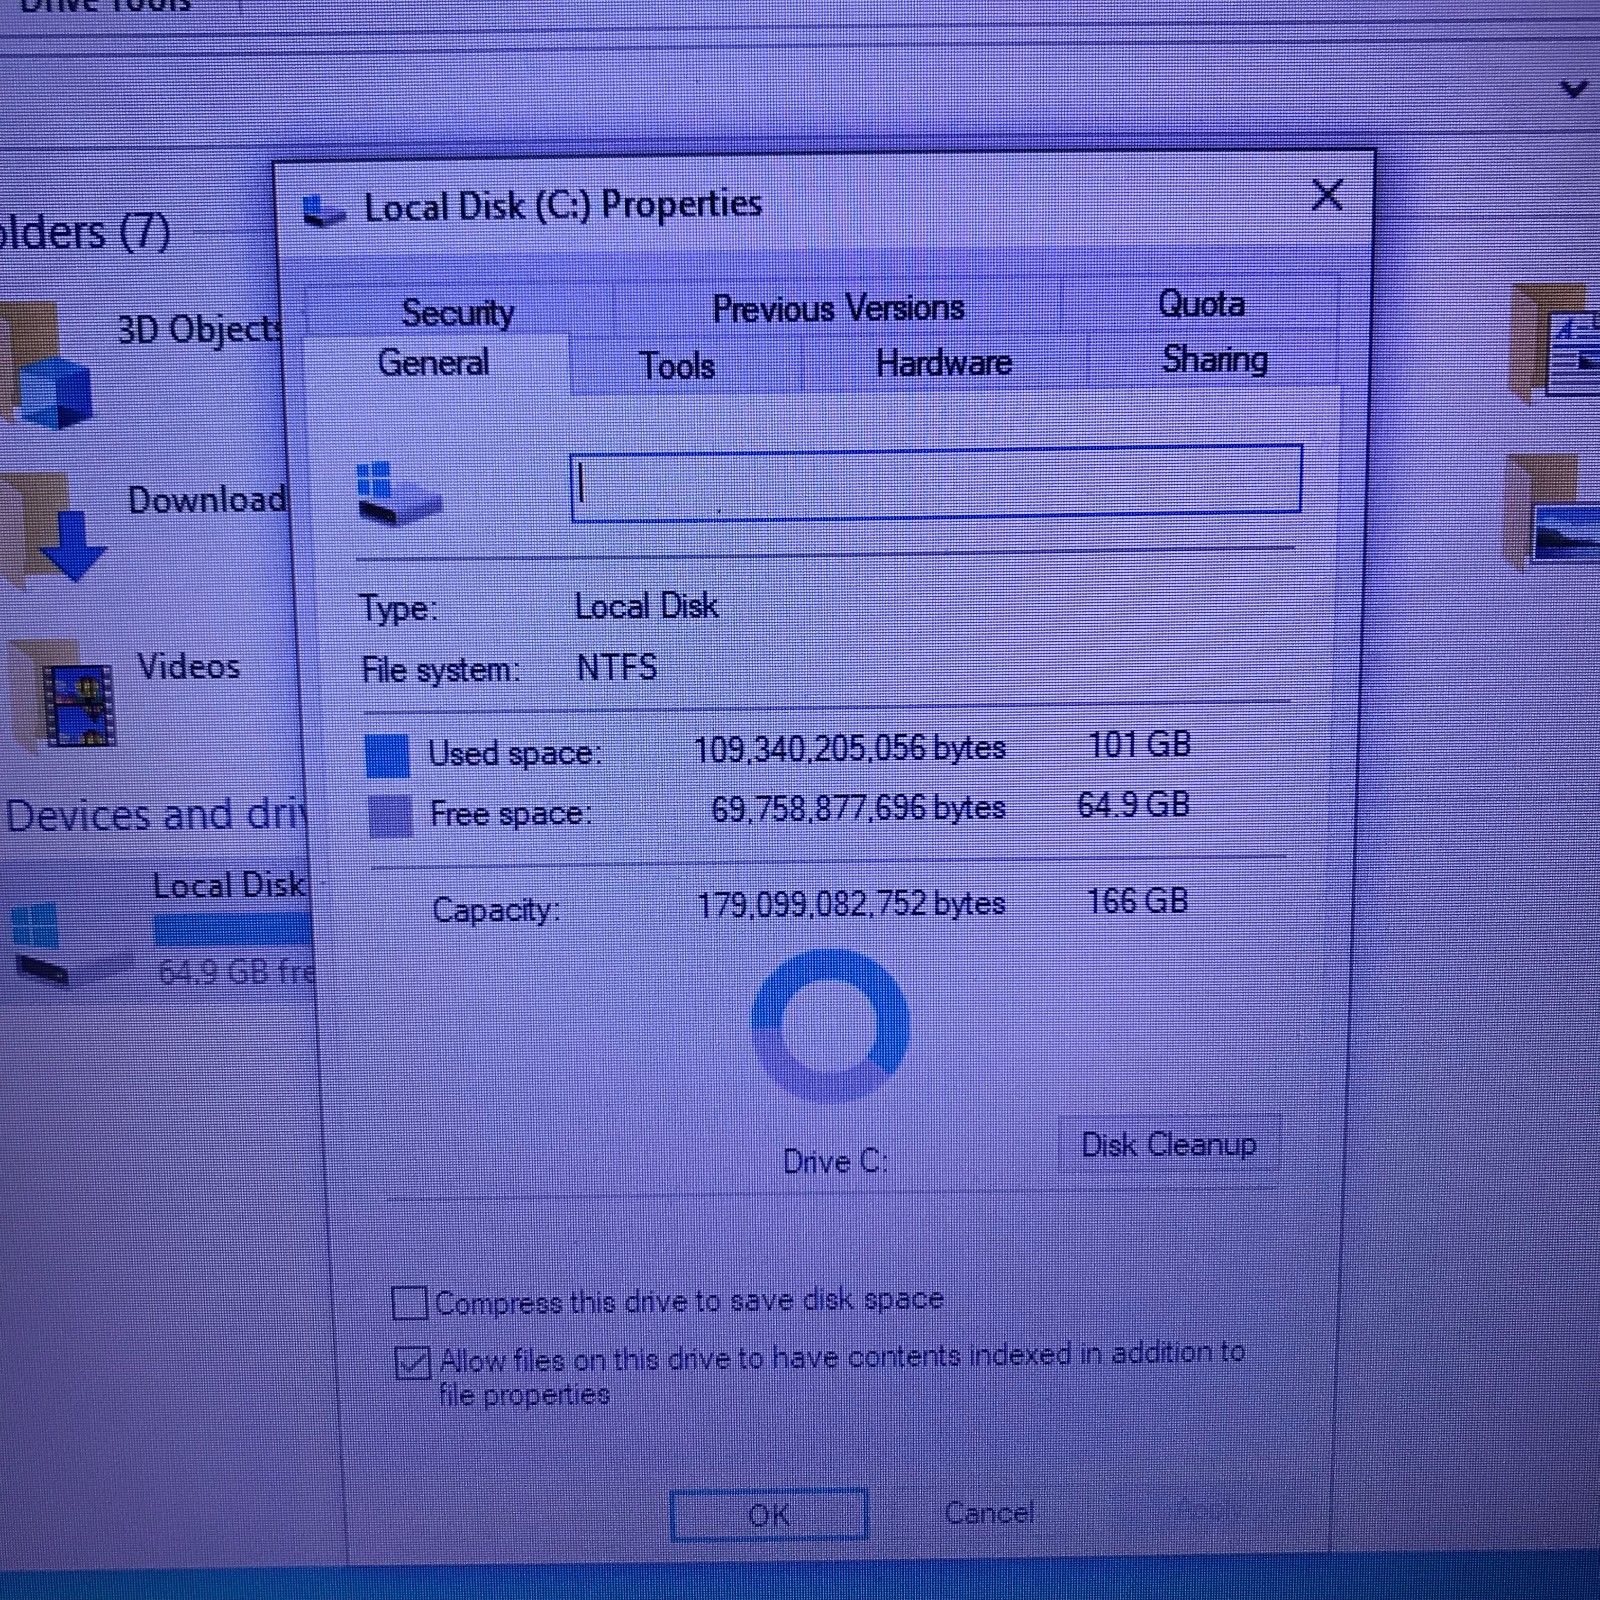The height and width of the screenshot is (1600, 1600).
Task: Click the 109,340,205,056 bytes value
Action: pos(849,749)
